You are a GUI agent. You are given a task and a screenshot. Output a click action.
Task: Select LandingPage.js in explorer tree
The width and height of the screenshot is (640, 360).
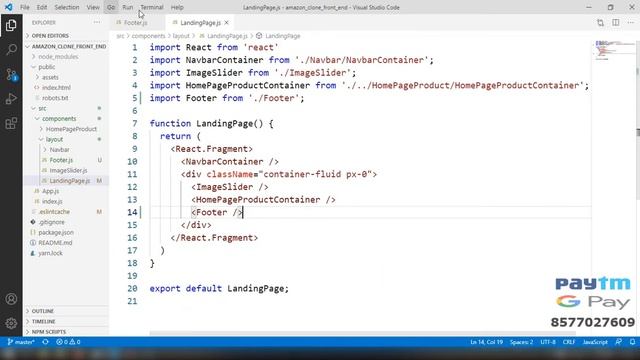point(69,180)
